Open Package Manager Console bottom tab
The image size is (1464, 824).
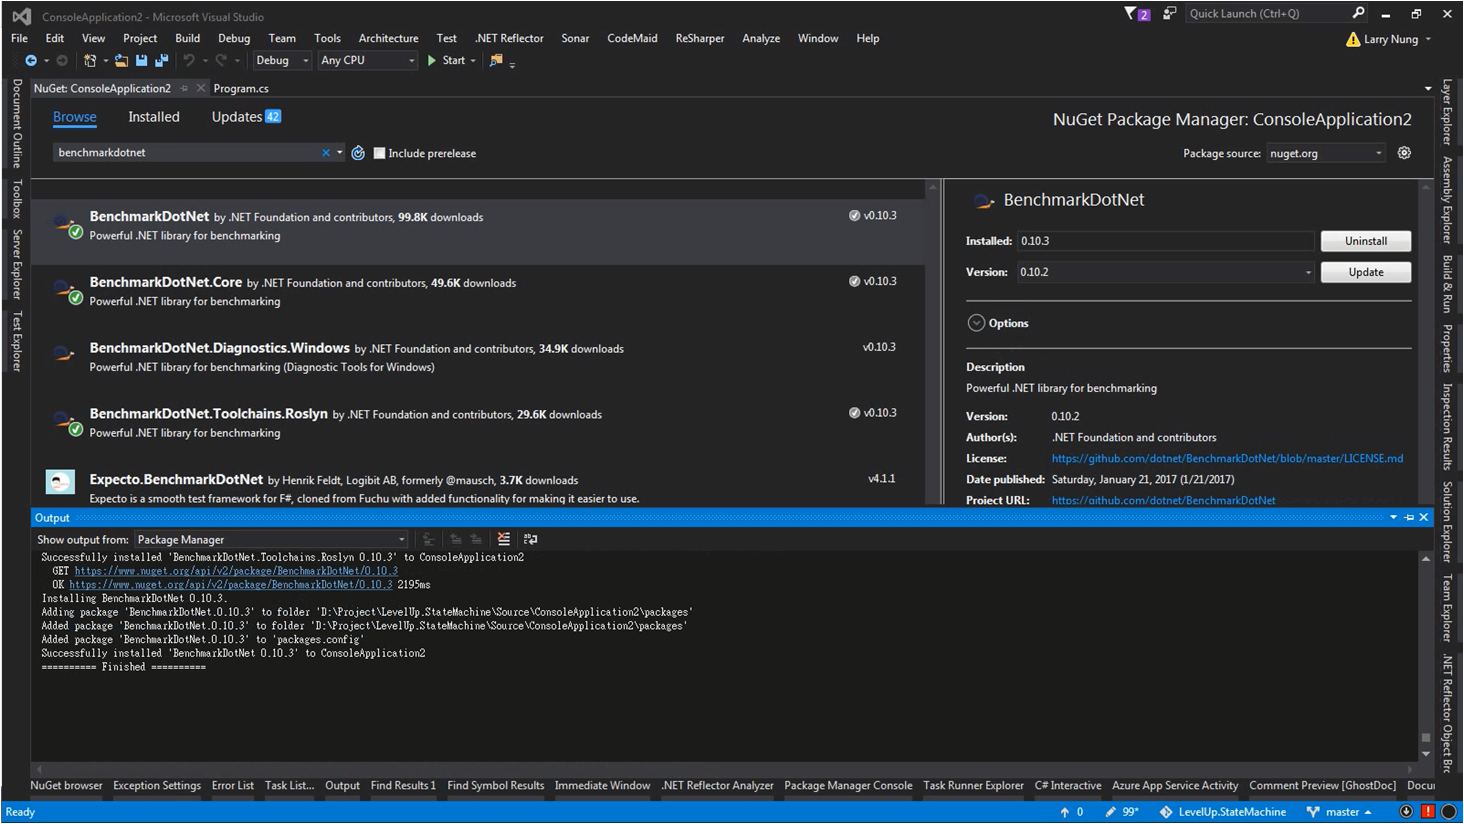click(848, 786)
